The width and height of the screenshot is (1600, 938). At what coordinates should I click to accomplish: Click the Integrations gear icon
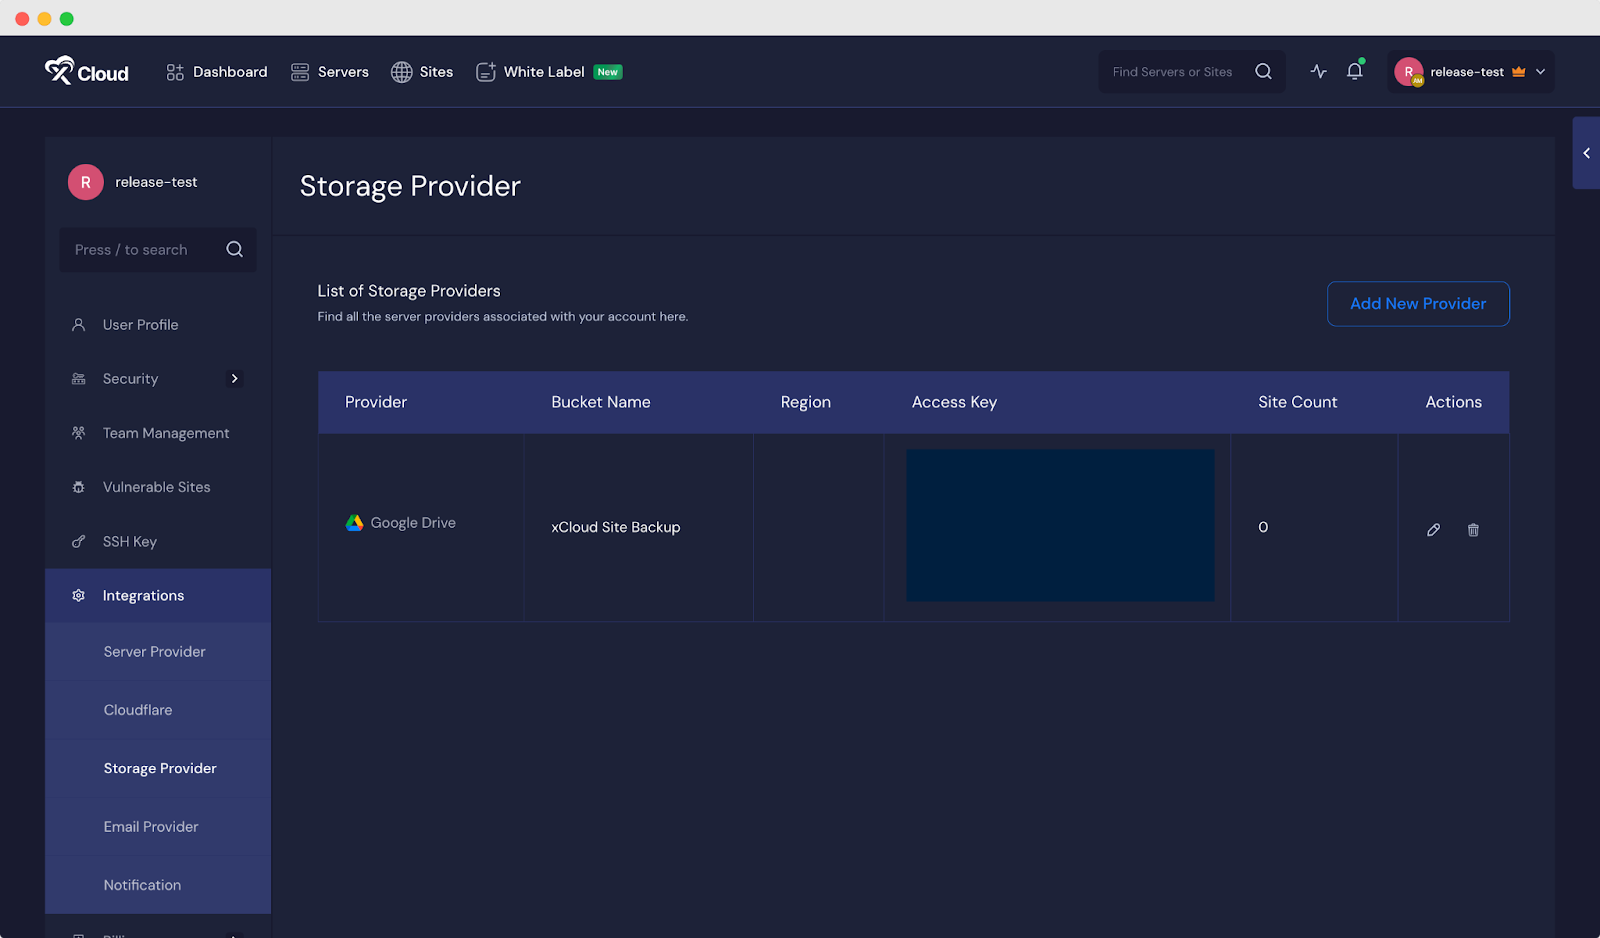coord(78,595)
